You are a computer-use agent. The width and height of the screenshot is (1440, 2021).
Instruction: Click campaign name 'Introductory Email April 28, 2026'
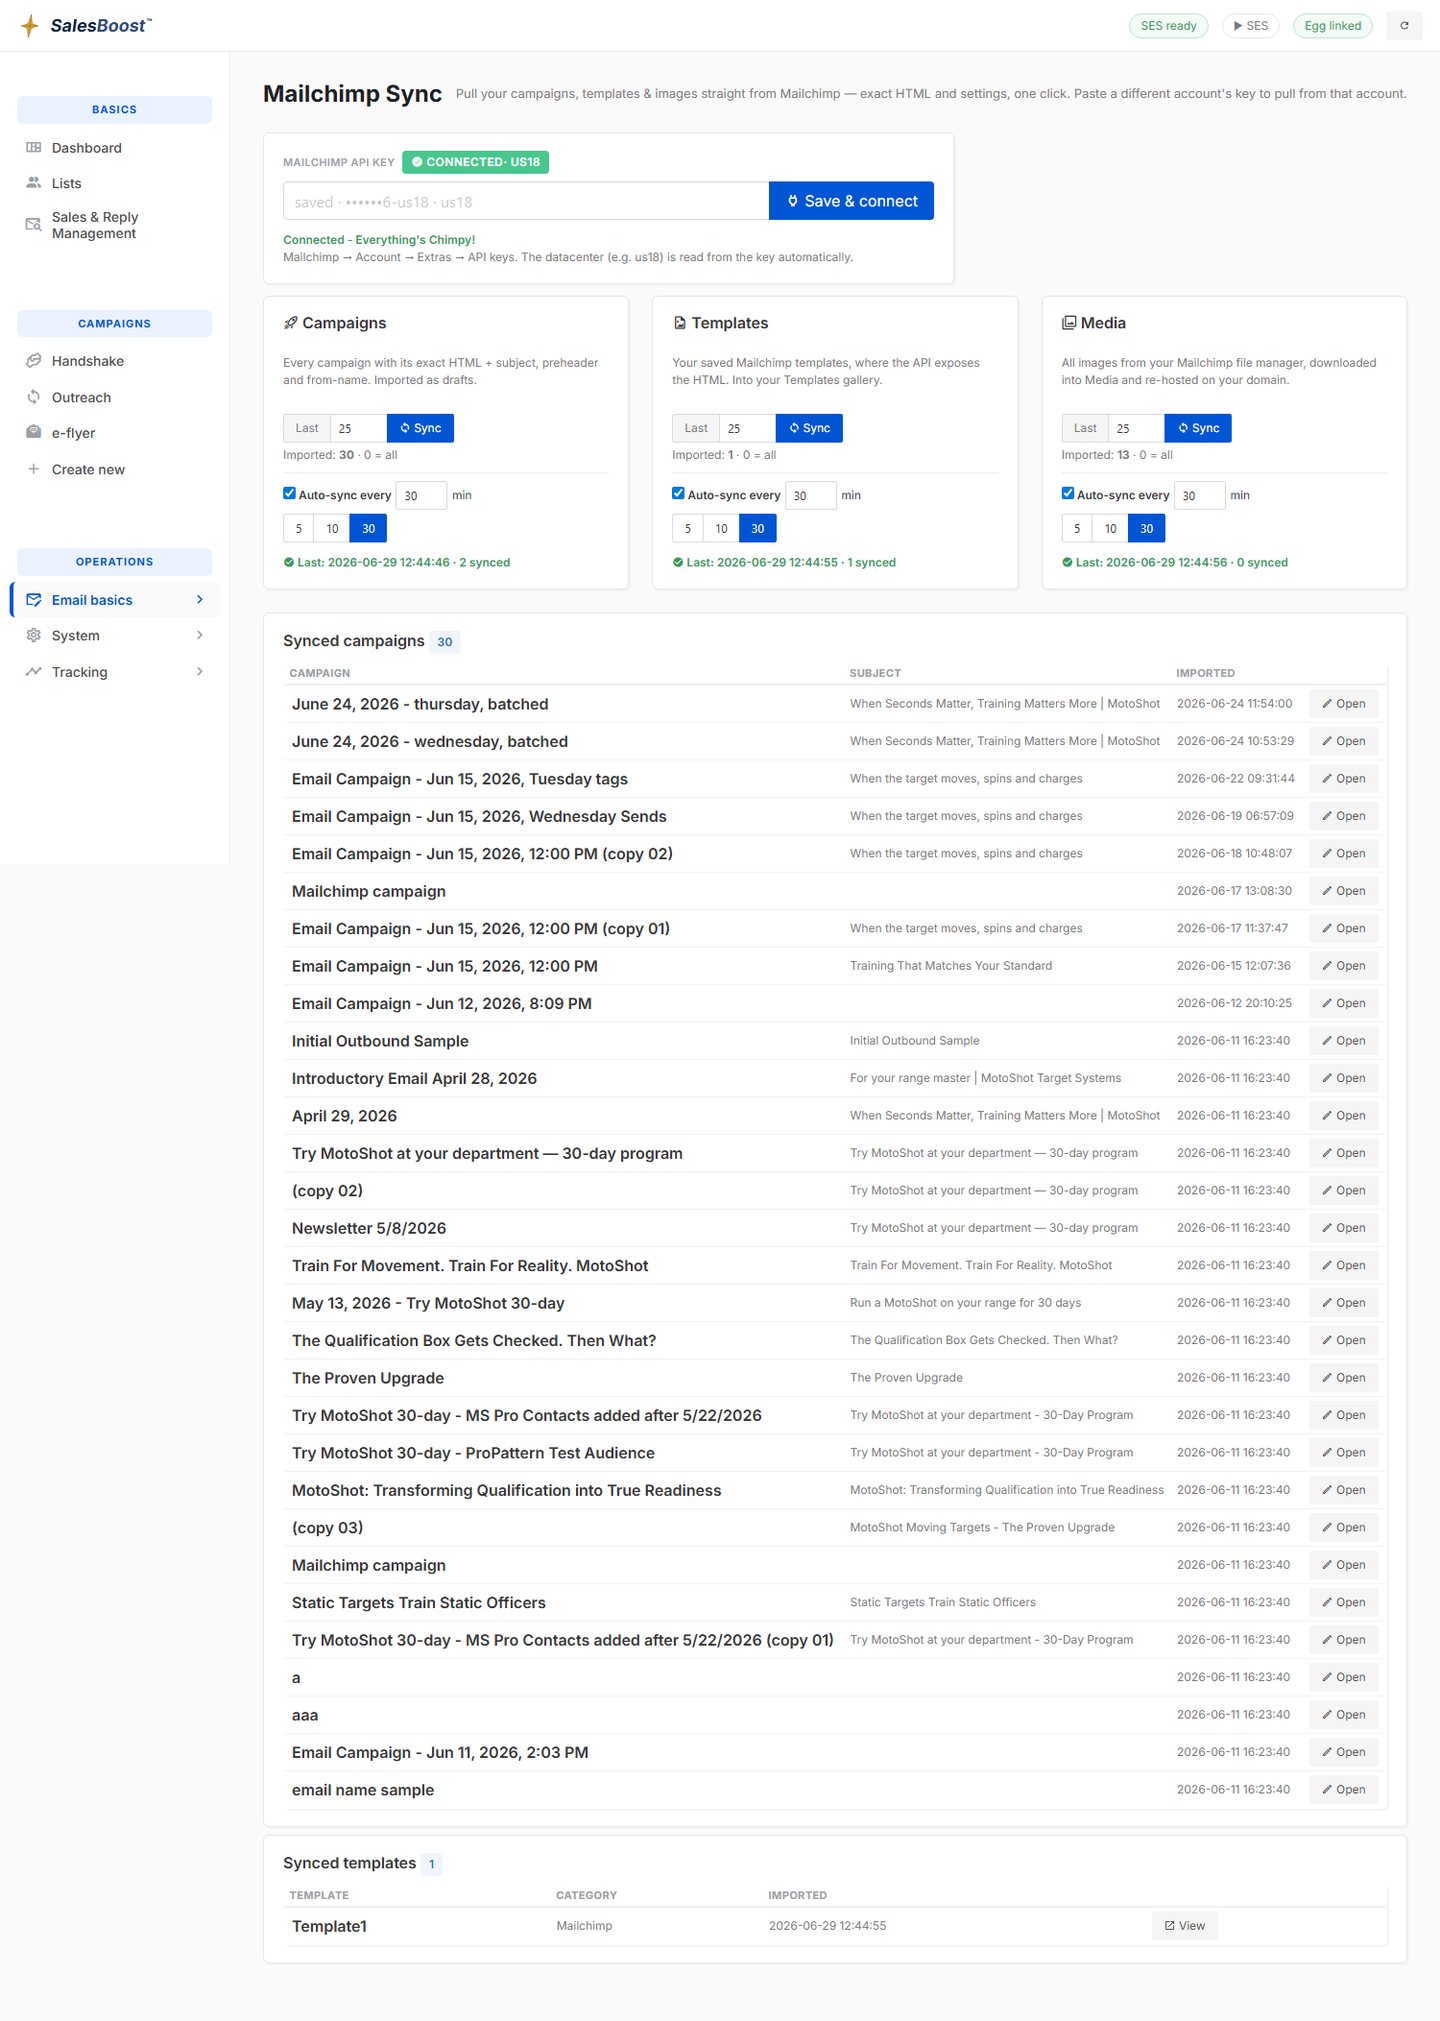(x=414, y=1079)
